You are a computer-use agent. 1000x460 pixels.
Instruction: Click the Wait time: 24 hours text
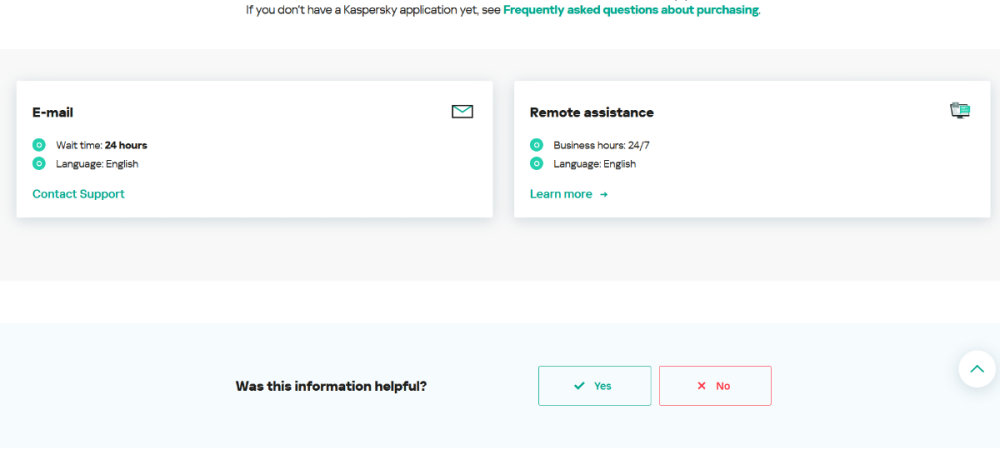[101, 145]
